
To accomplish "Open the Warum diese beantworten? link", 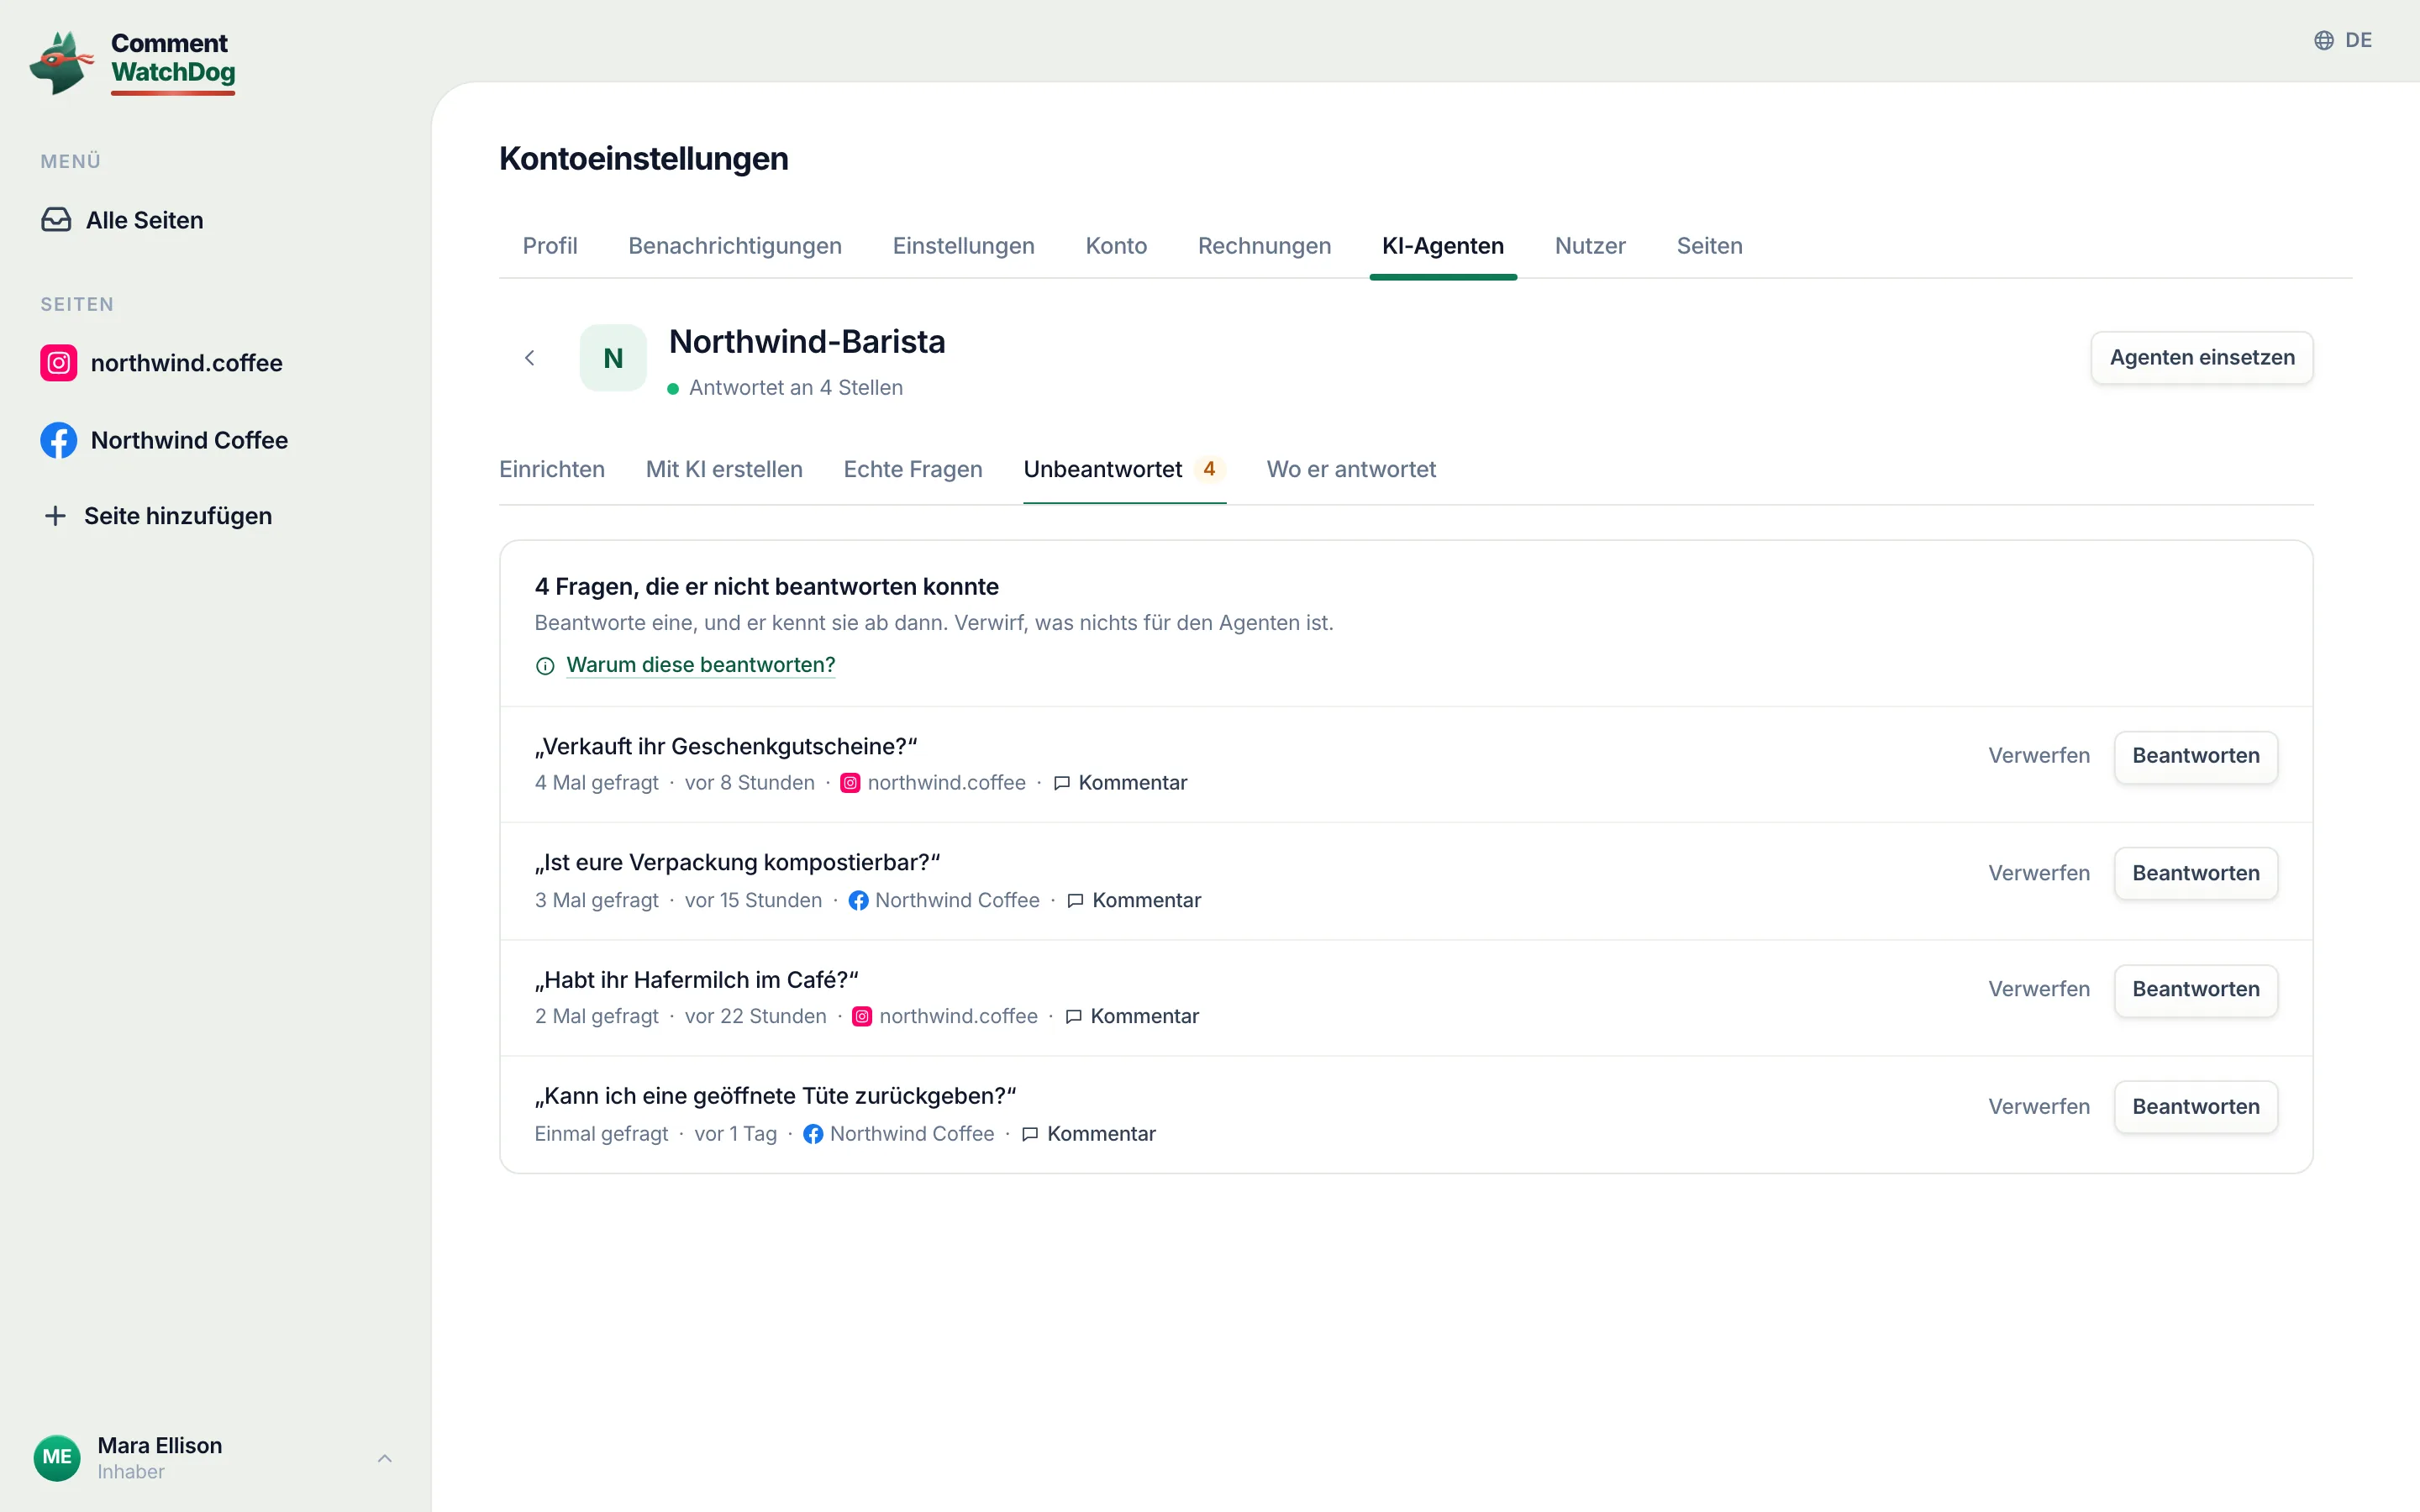I will coord(700,665).
